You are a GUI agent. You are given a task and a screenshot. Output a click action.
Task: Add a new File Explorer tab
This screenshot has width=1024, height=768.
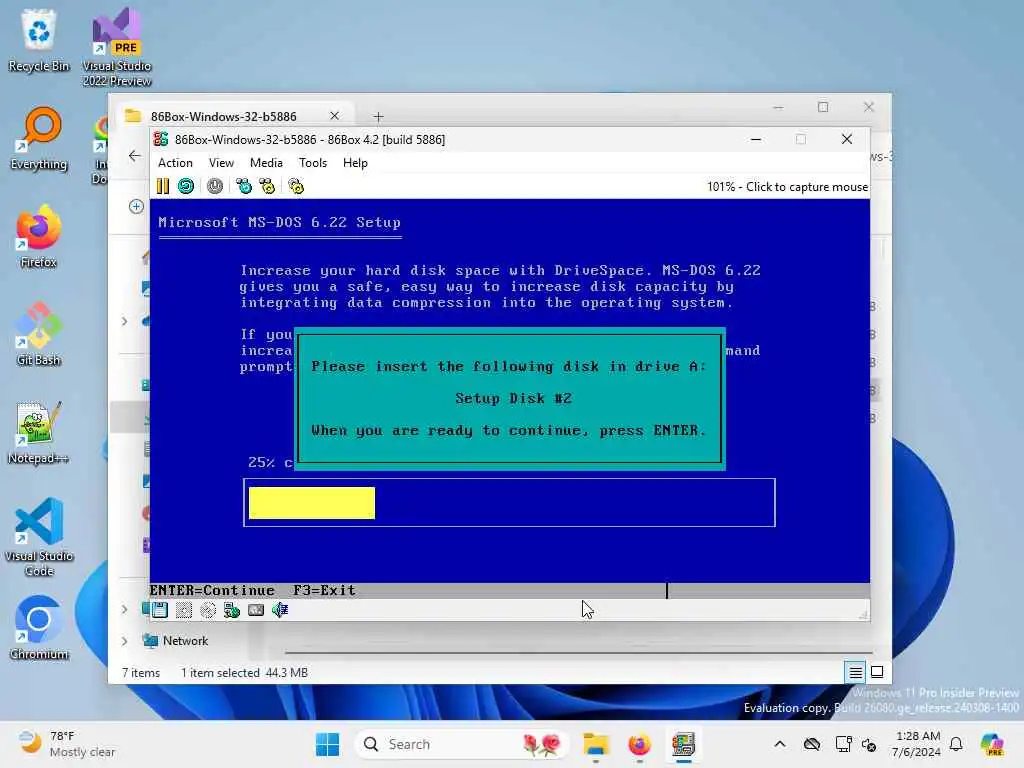click(378, 116)
